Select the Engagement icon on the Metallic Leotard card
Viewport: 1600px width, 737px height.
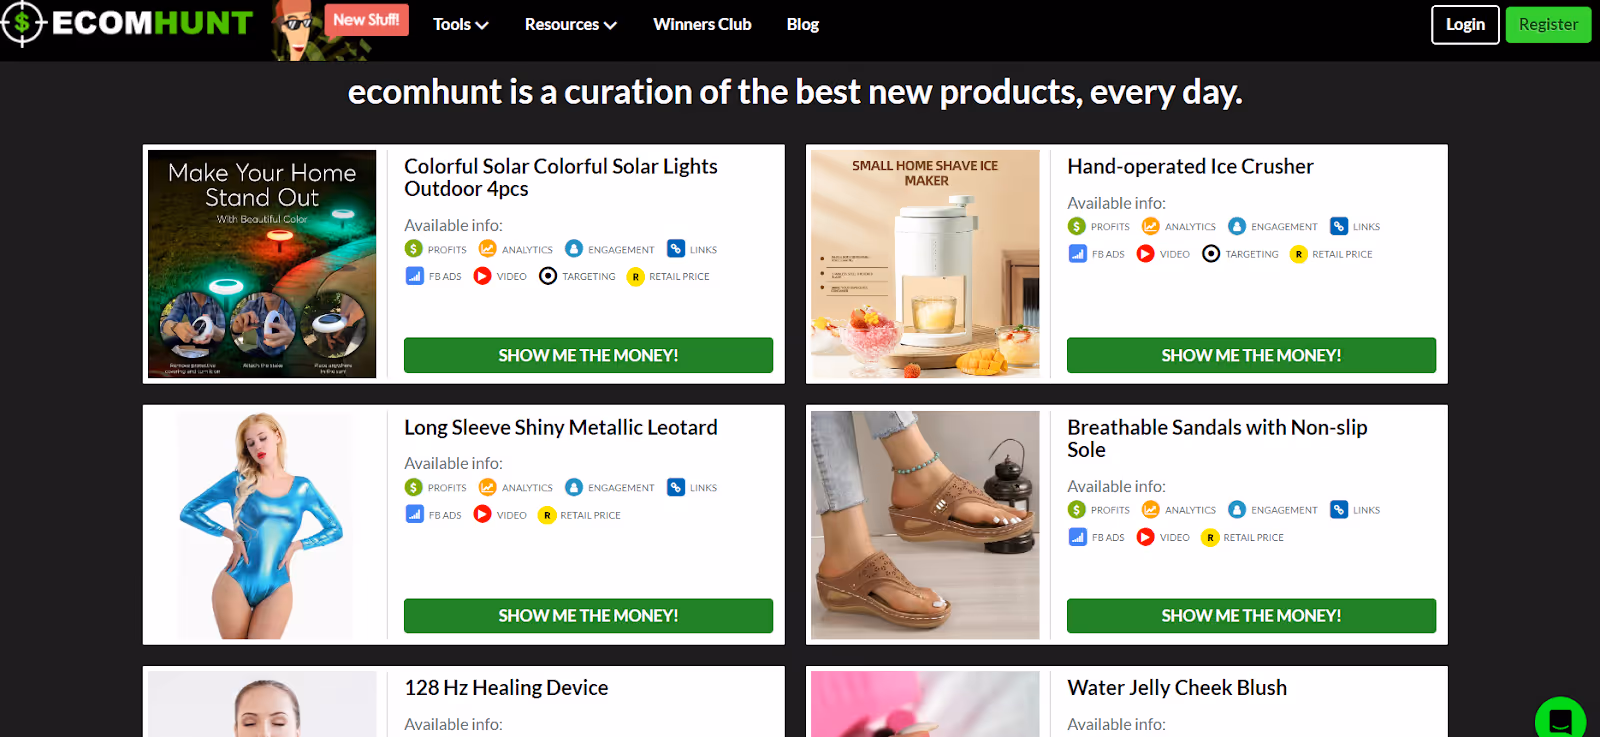coord(573,487)
